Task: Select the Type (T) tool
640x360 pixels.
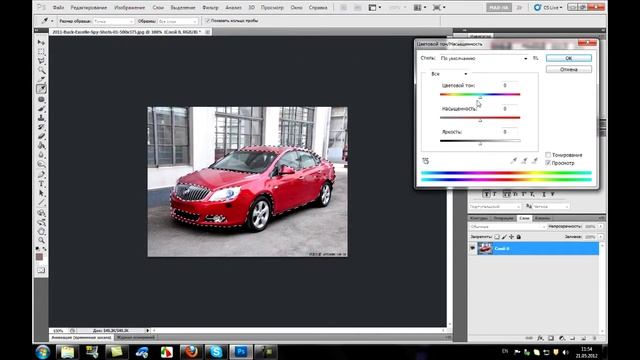Action: tap(41, 184)
